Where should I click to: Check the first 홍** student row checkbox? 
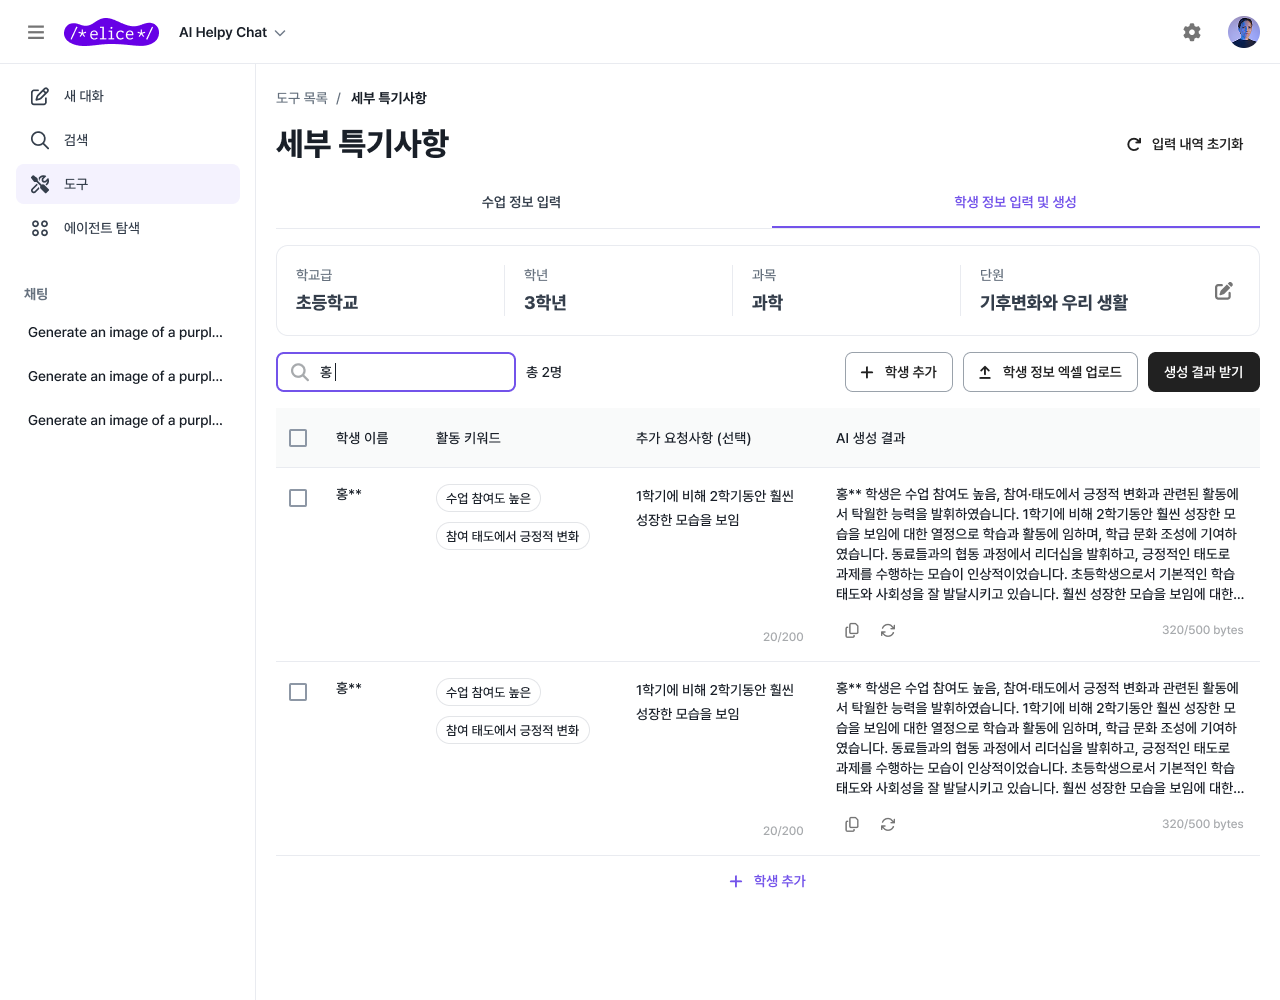297,497
